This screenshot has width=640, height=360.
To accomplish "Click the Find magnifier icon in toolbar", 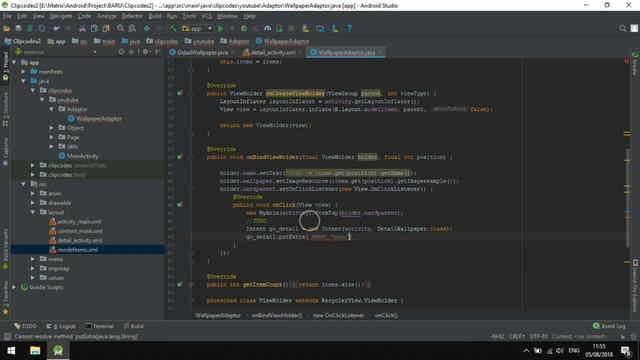I will [120, 29].
